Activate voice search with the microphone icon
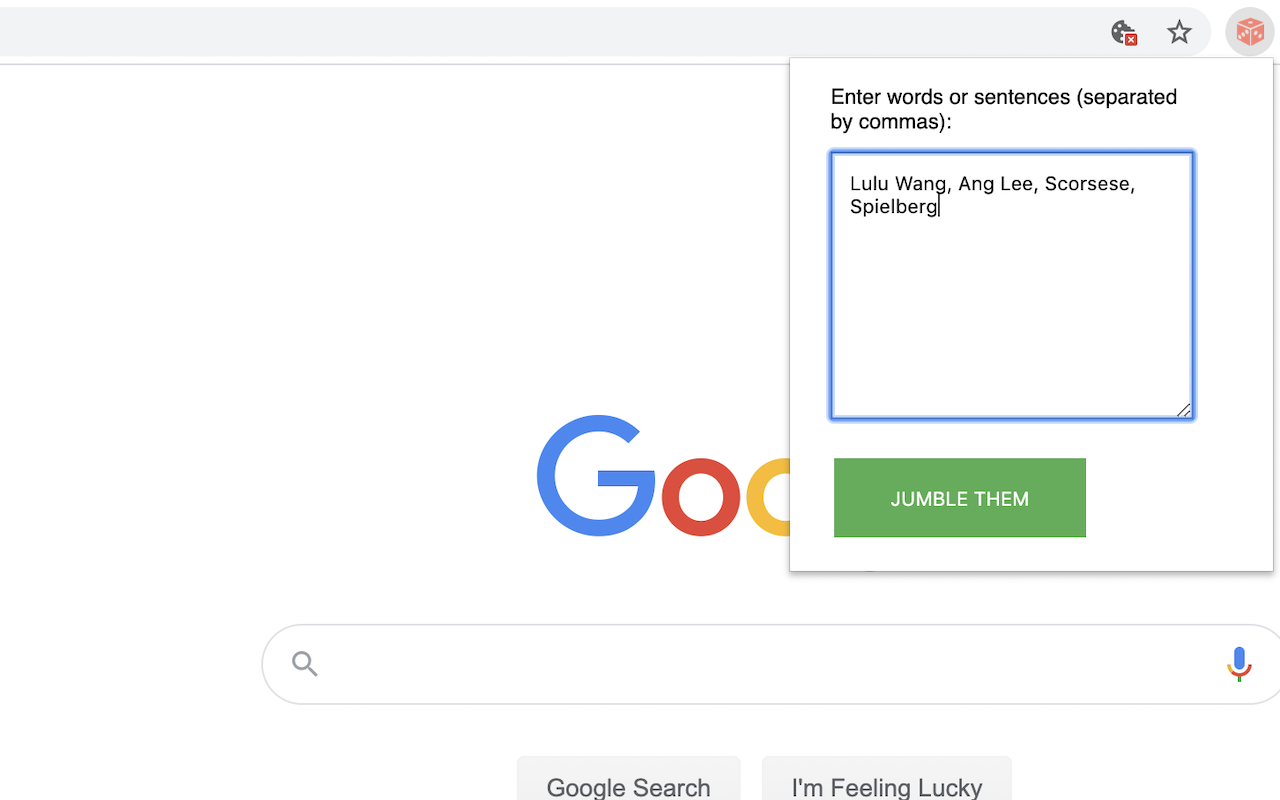This screenshot has width=1280, height=800. pos(1239,663)
